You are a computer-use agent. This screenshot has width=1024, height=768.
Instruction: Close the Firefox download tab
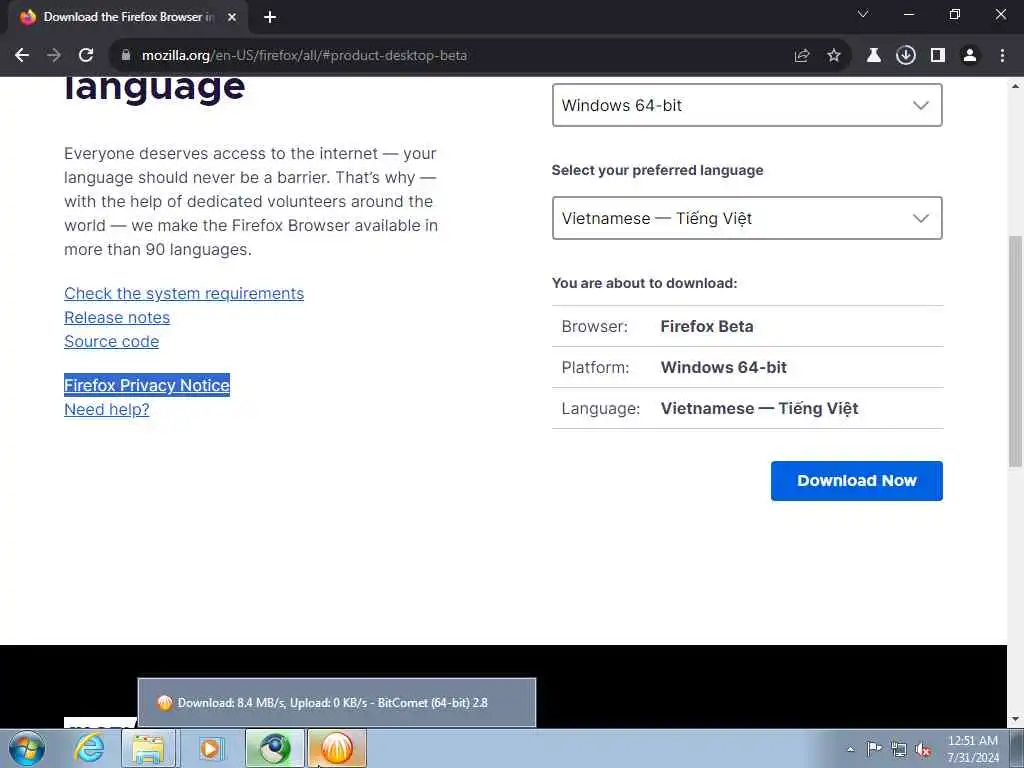pos(232,18)
